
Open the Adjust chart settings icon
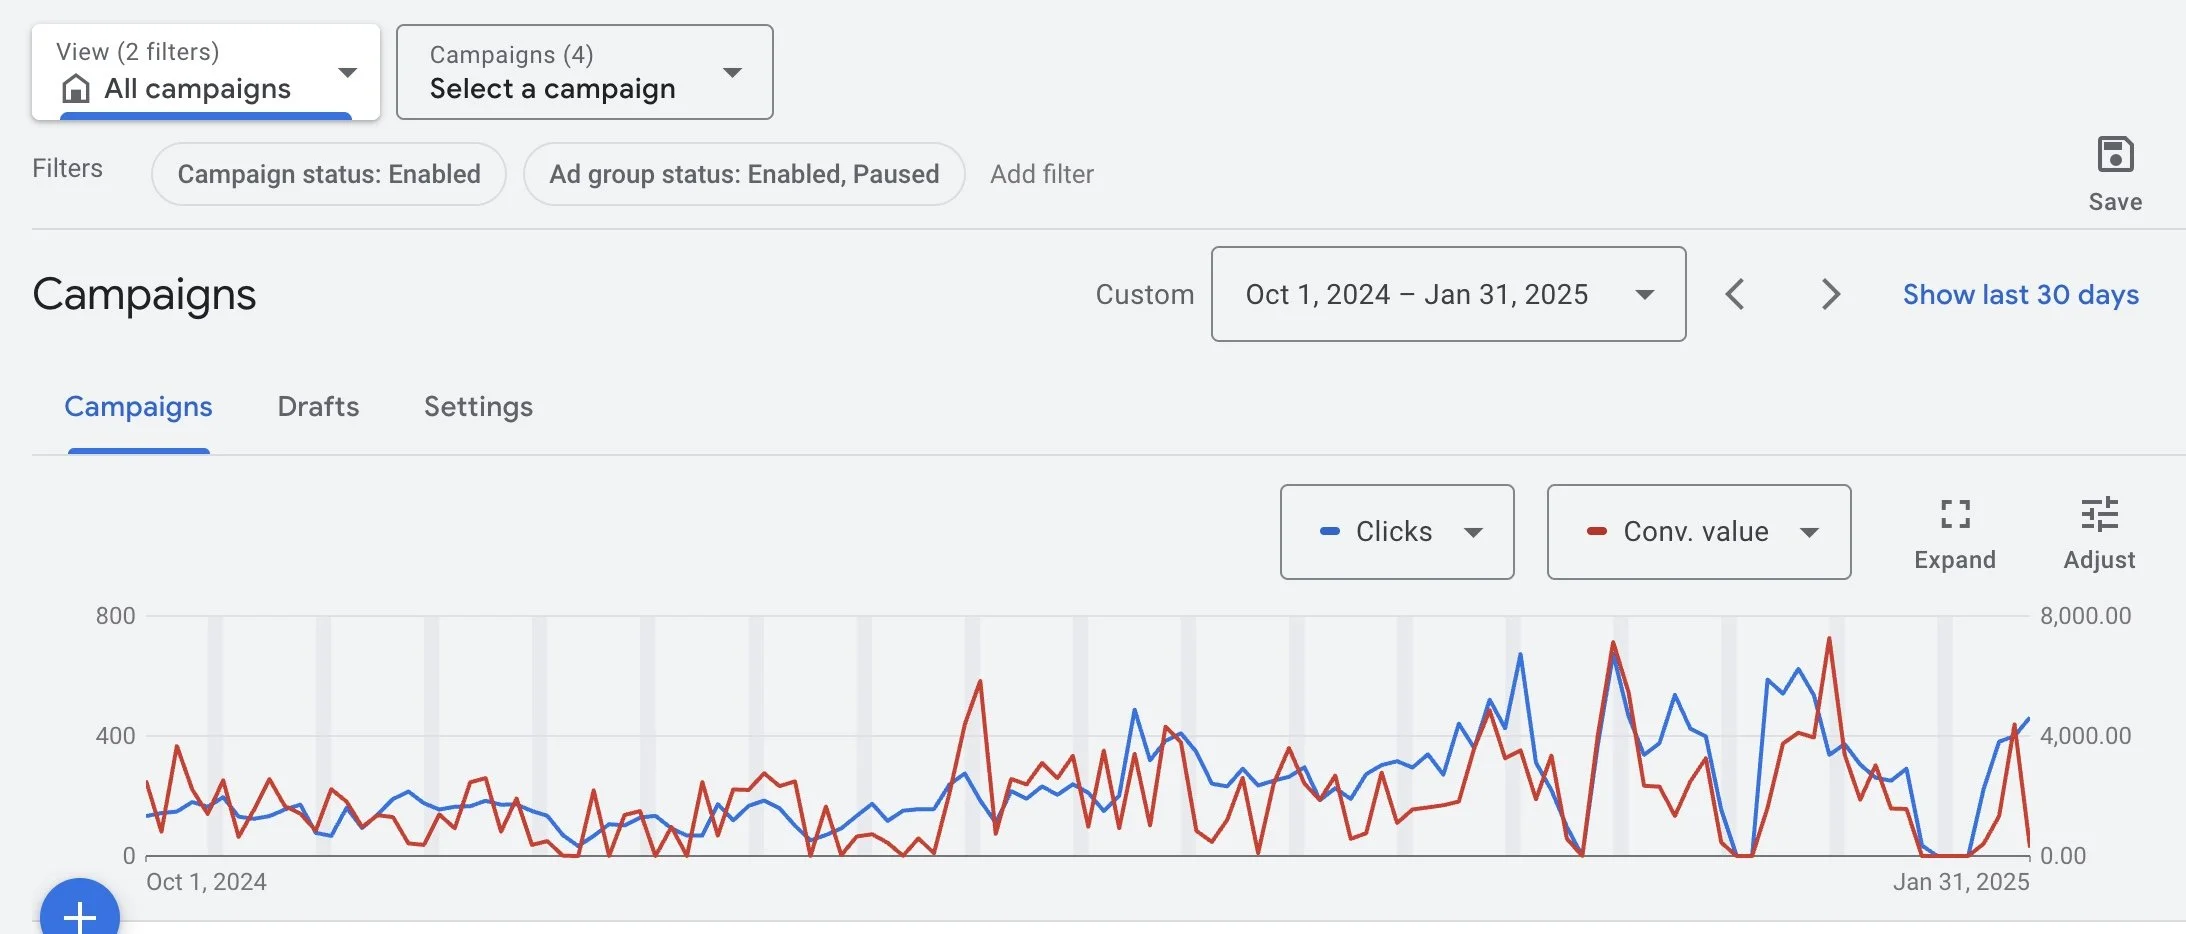2099,514
